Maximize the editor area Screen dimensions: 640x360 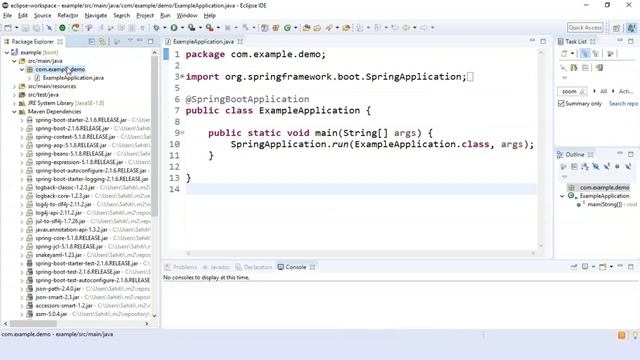click(x=543, y=41)
